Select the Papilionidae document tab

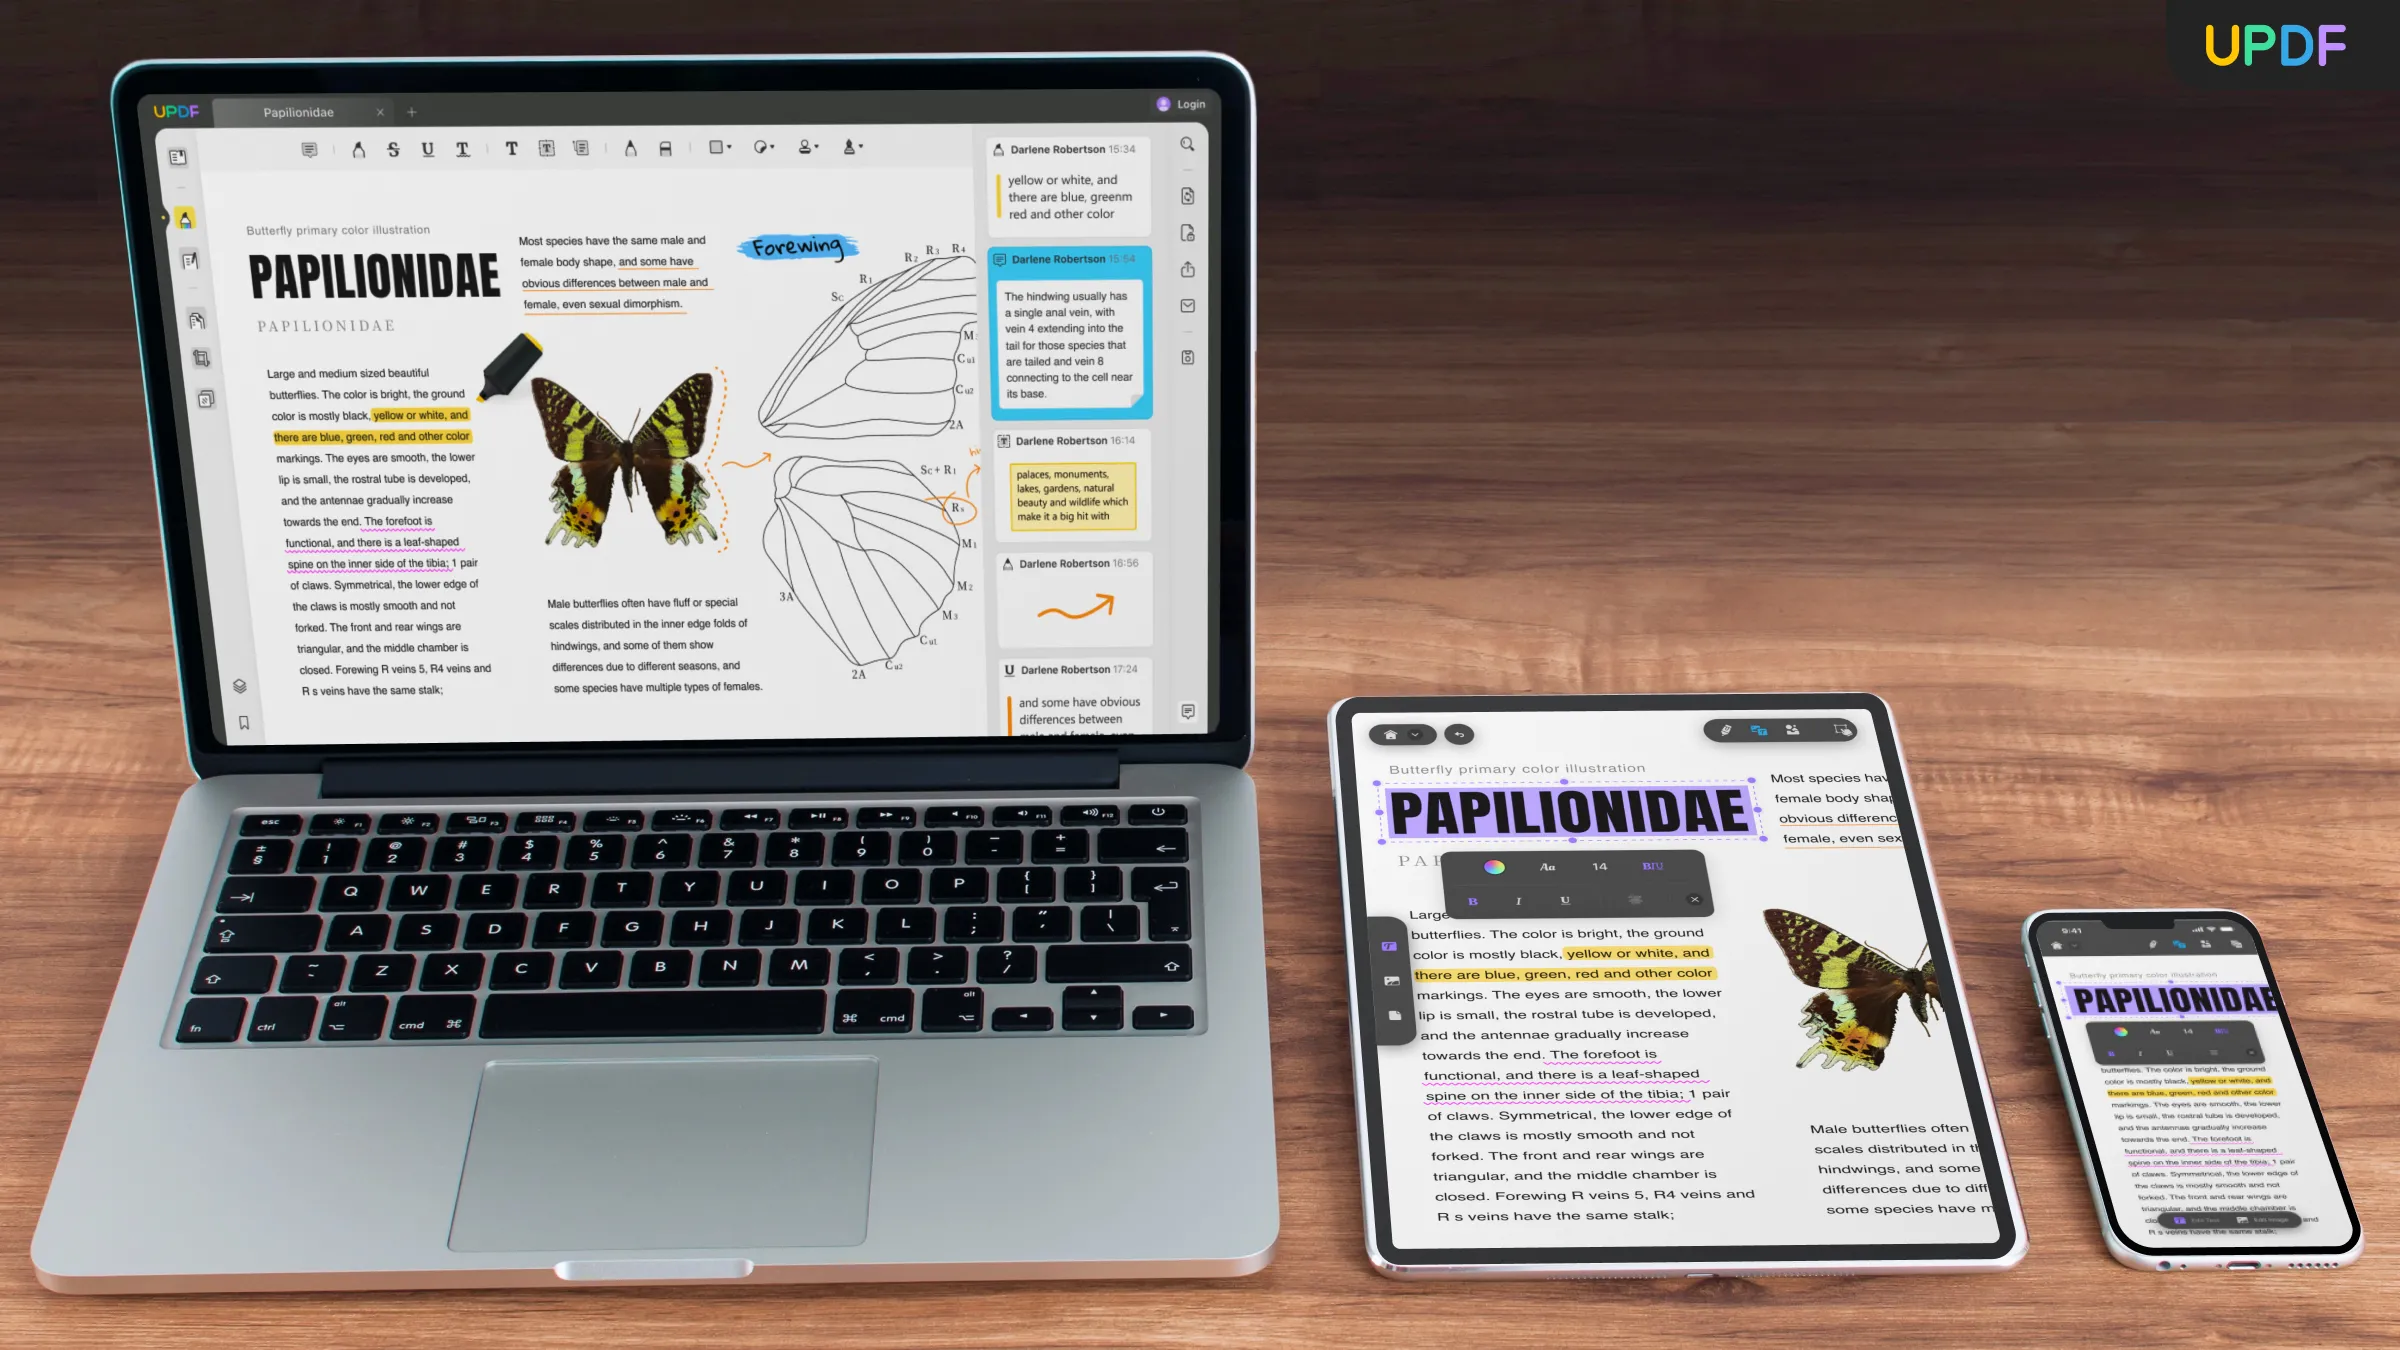tap(297, 112)
